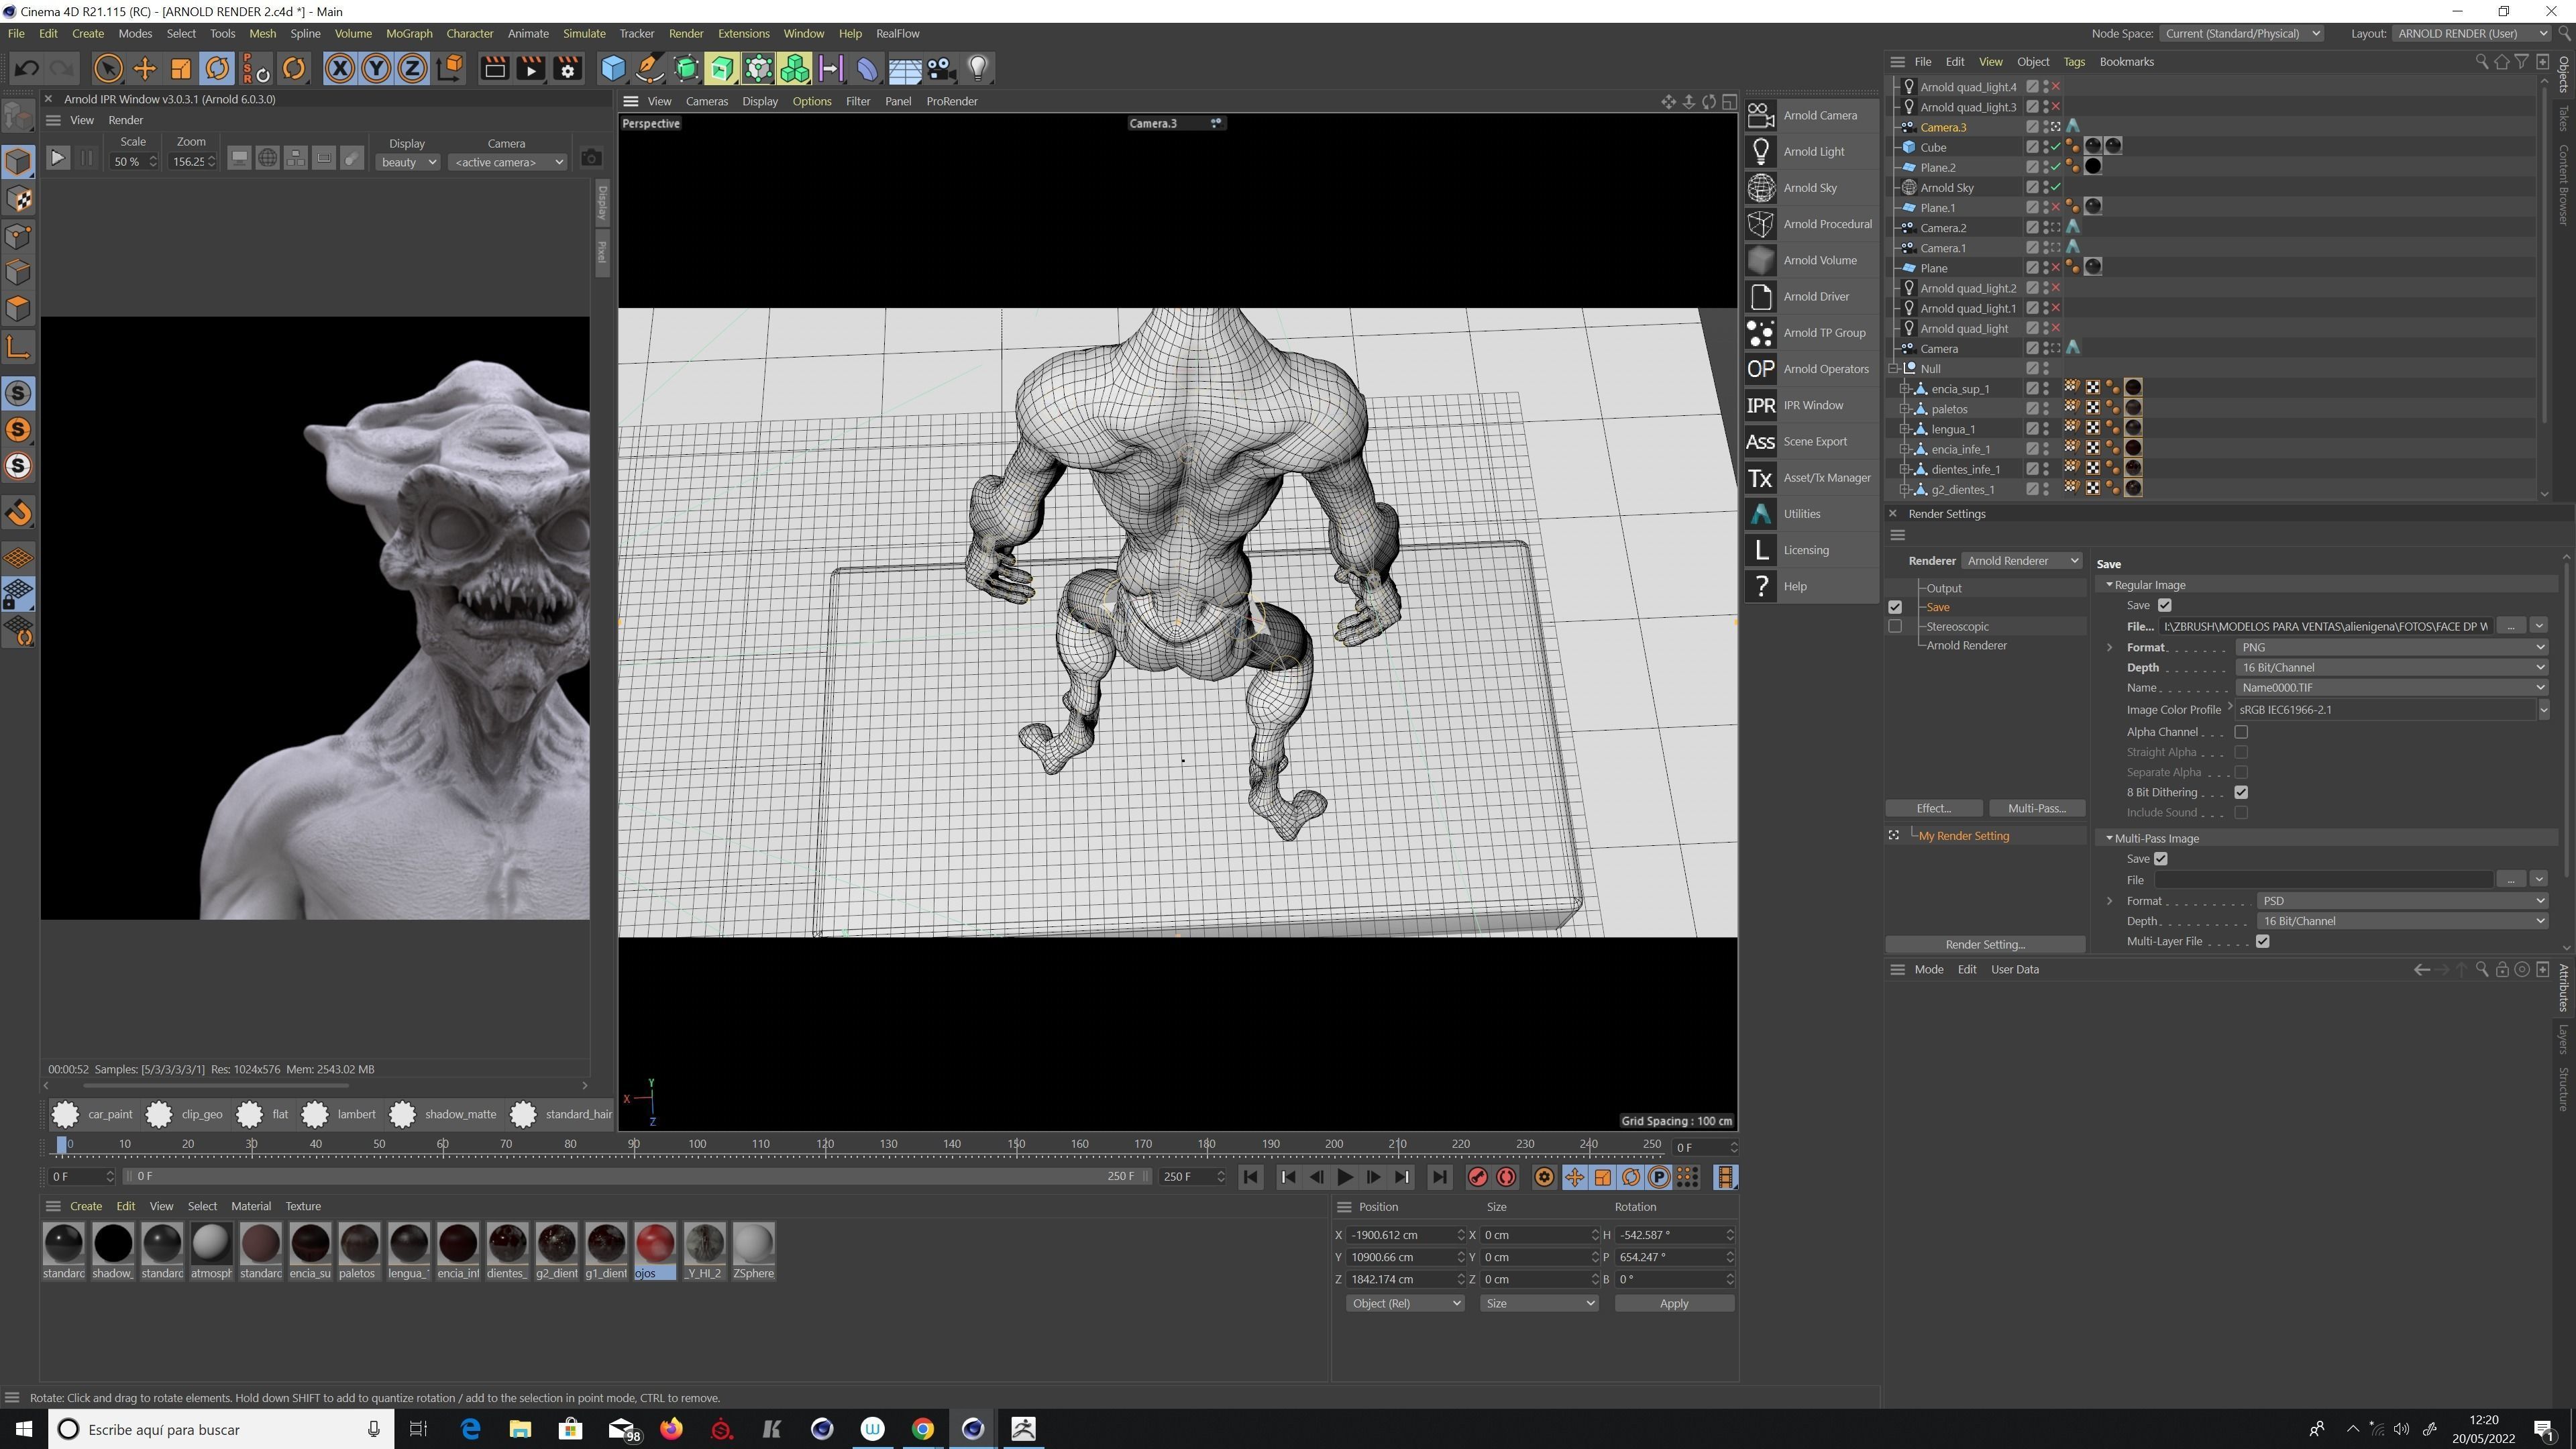
Task: Select Camera.3 in object list
Action: point(1943,127)
